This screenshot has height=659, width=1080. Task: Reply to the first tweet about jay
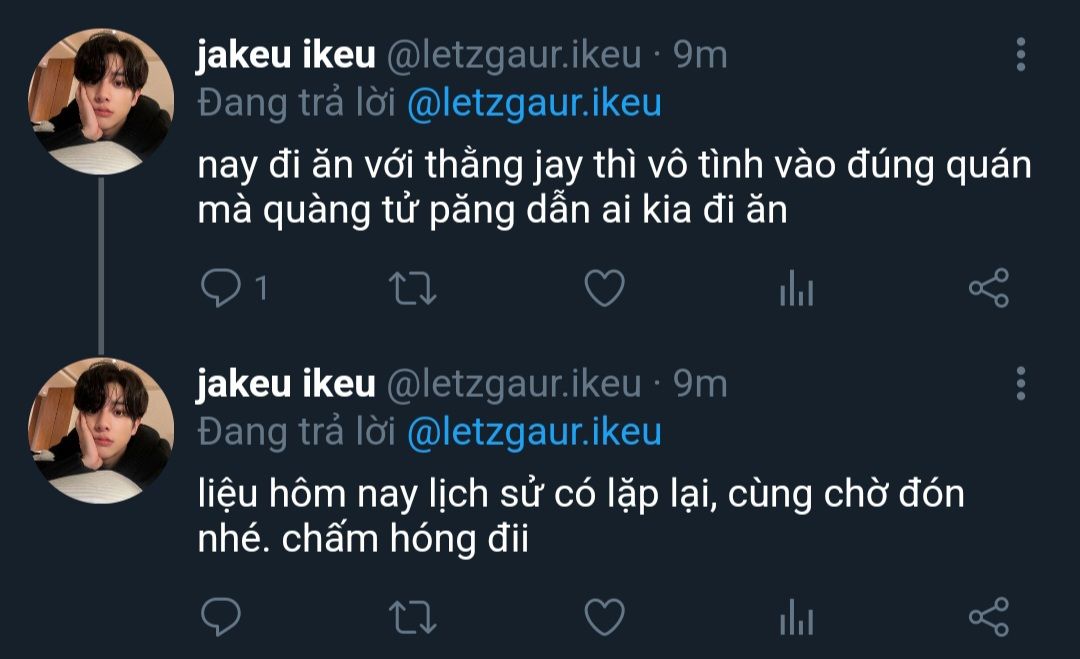[x=221, y=287]
